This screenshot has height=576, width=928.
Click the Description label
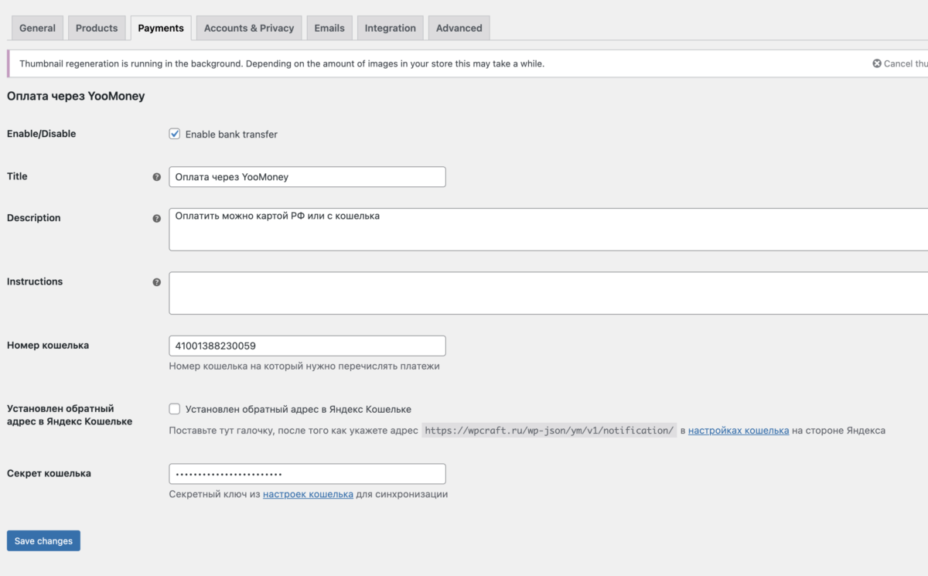point(34,217)
